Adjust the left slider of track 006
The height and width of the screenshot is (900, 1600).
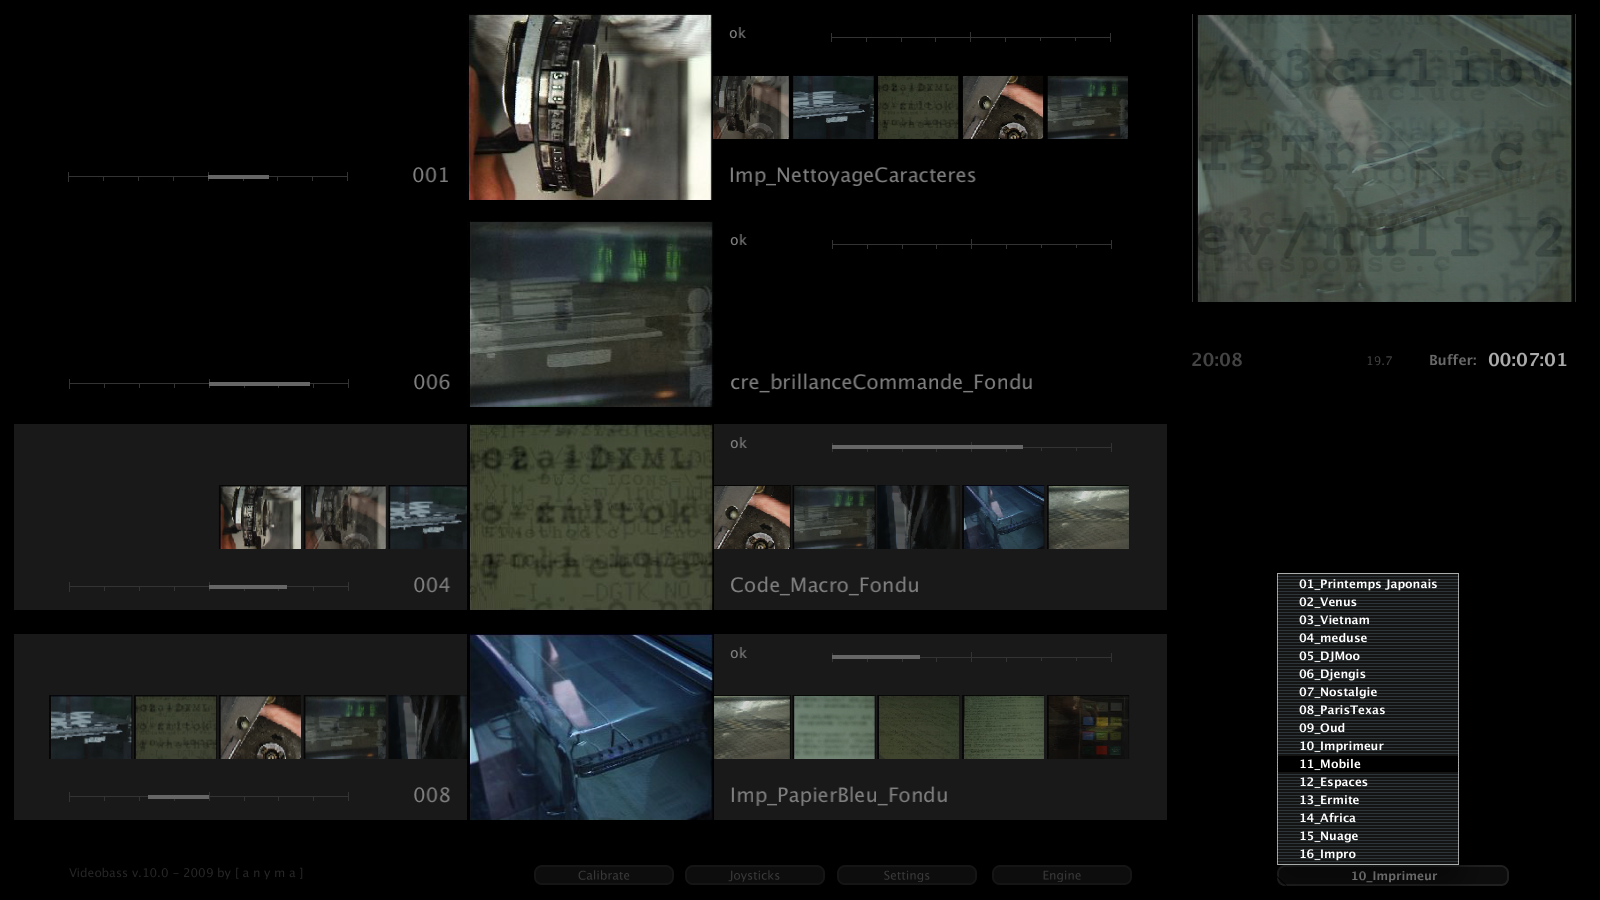click(259, 384)
